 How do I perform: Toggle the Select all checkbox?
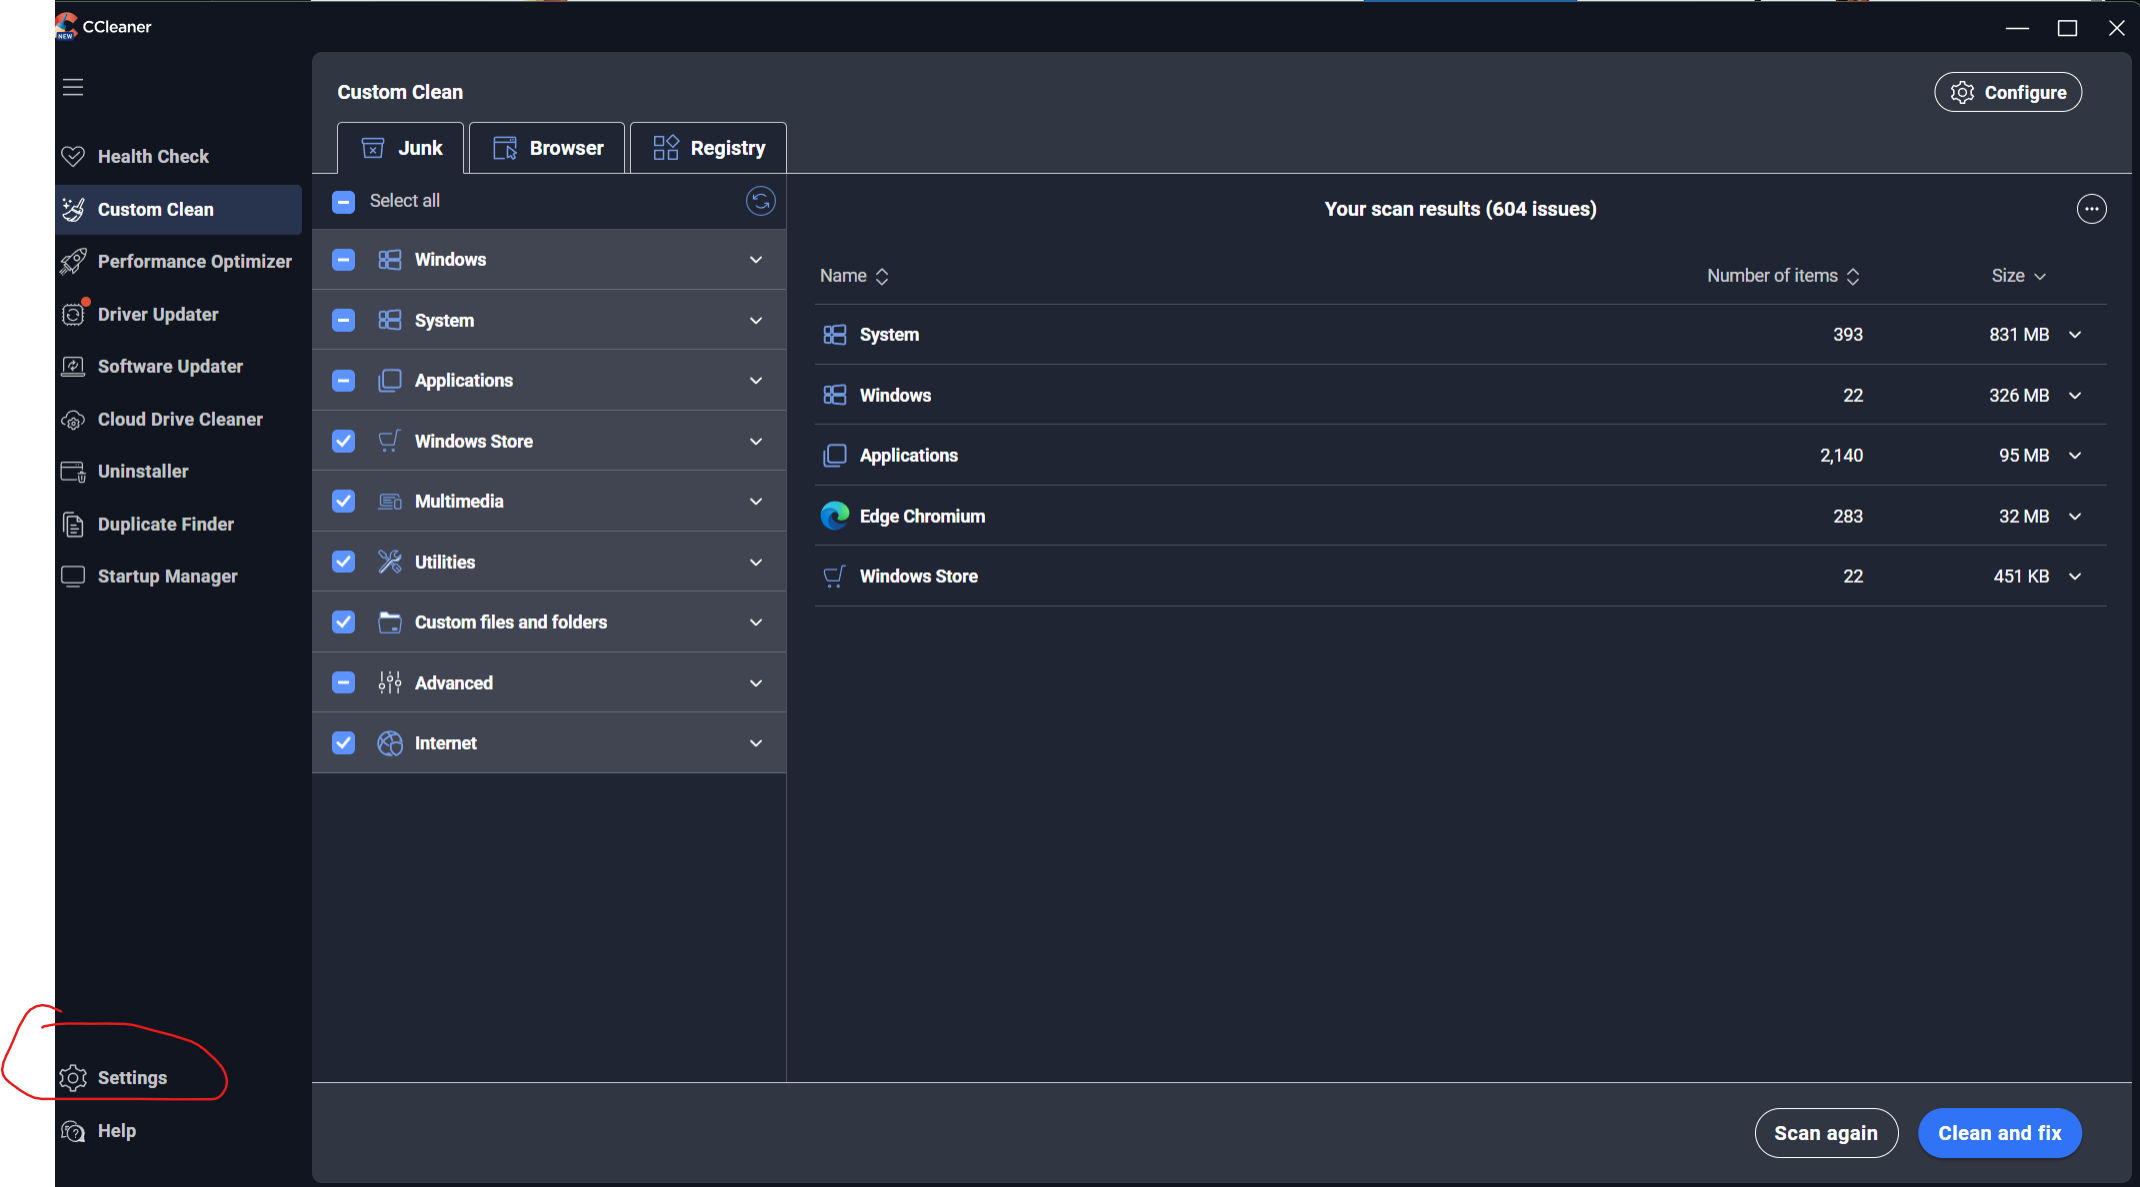pos(343,202)
